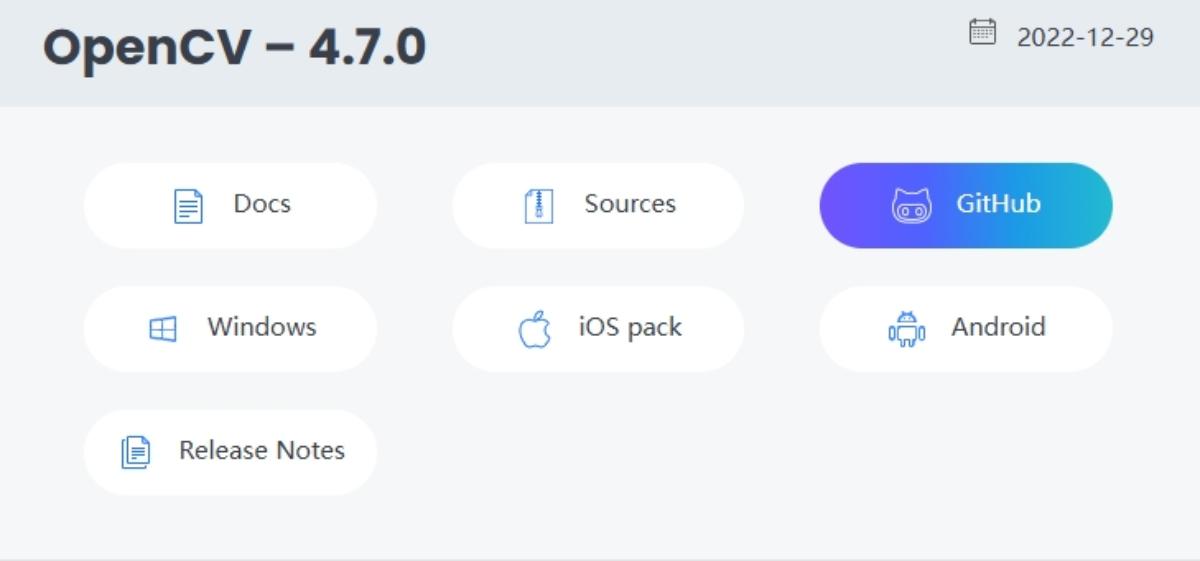
Task: Click the Docs document icon
Action: point(188,206)
